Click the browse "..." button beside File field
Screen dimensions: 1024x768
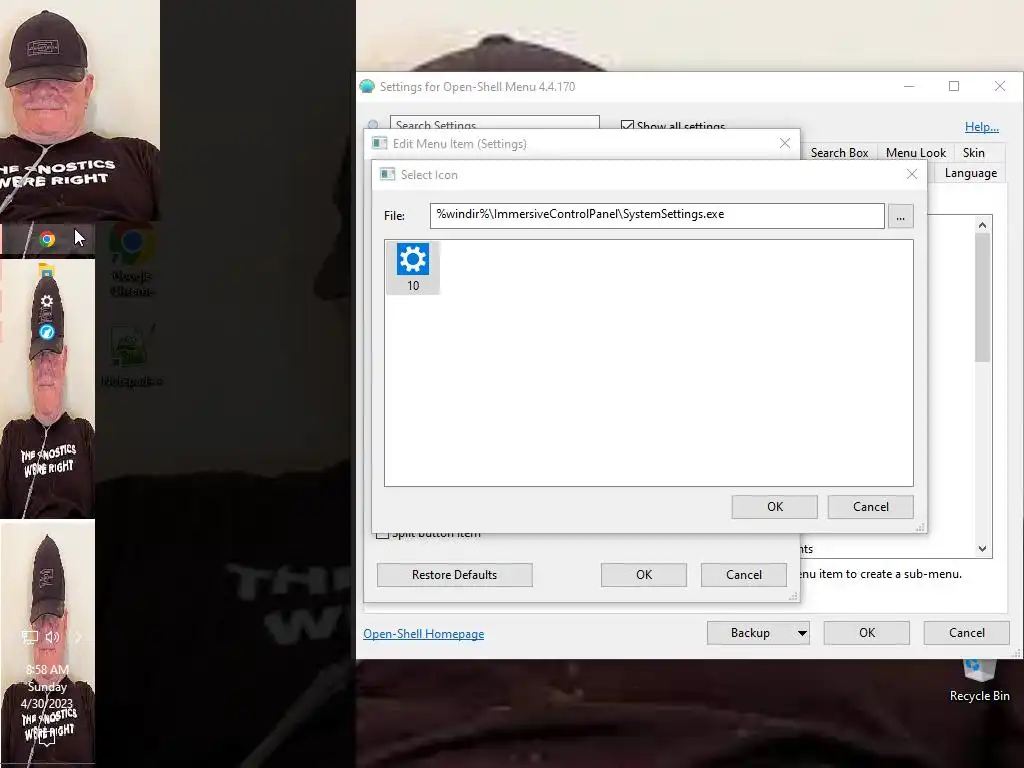click(x=900, y=216)
